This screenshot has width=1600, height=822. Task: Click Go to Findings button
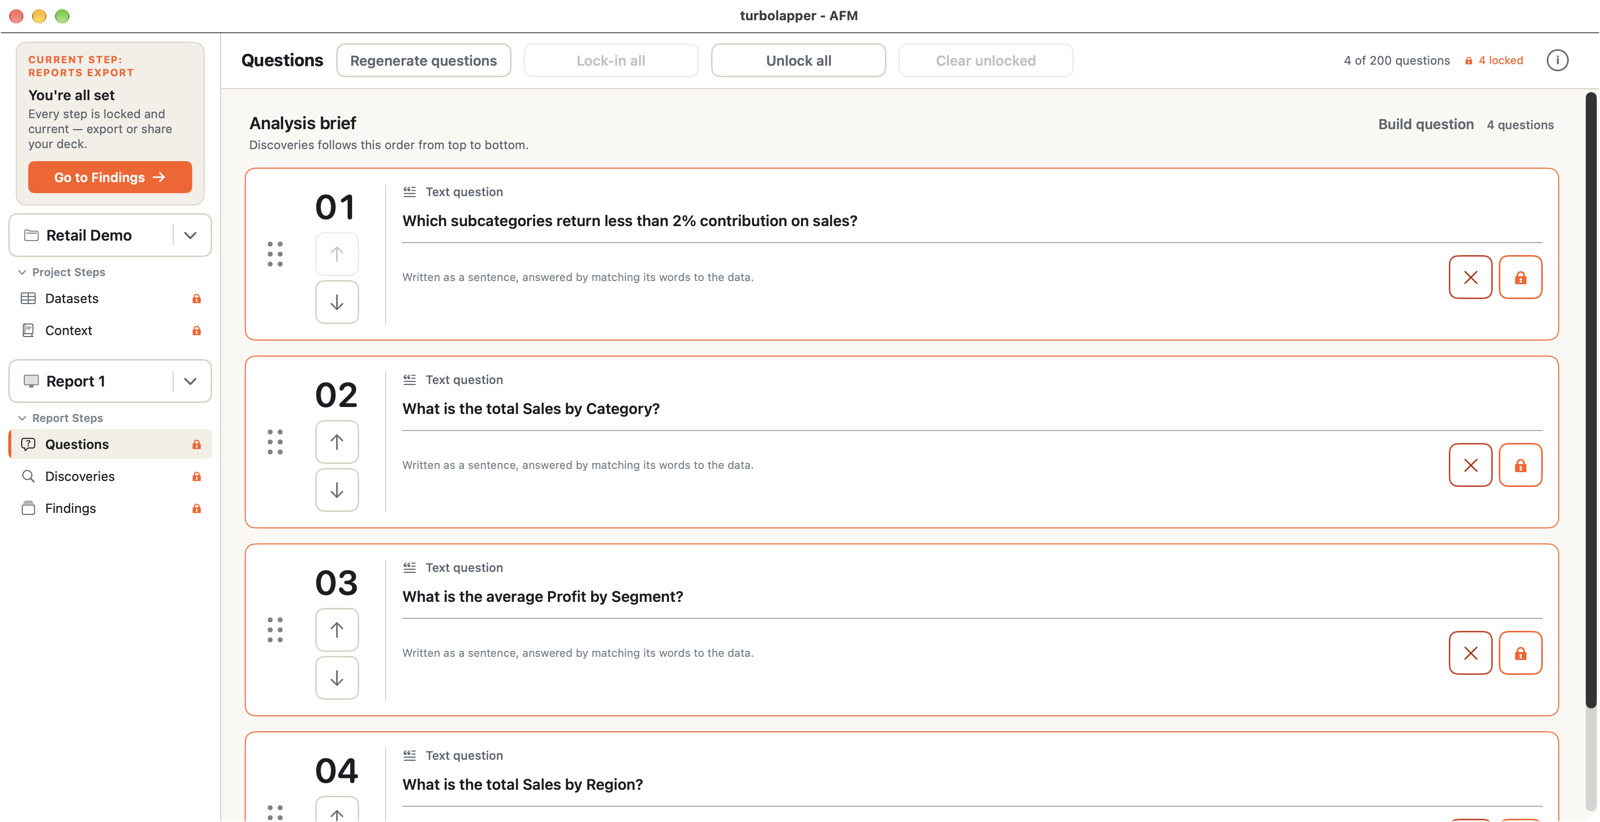(110, 177)
